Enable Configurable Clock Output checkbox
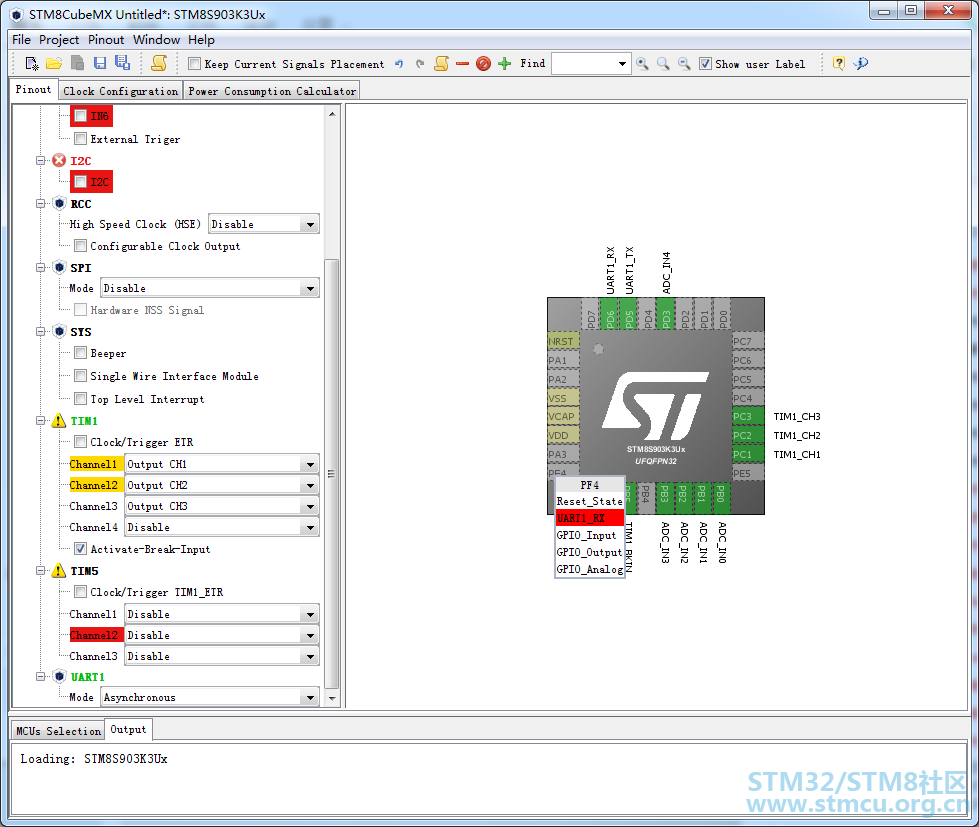Screen dimensions: 979x827 (81, 246)
